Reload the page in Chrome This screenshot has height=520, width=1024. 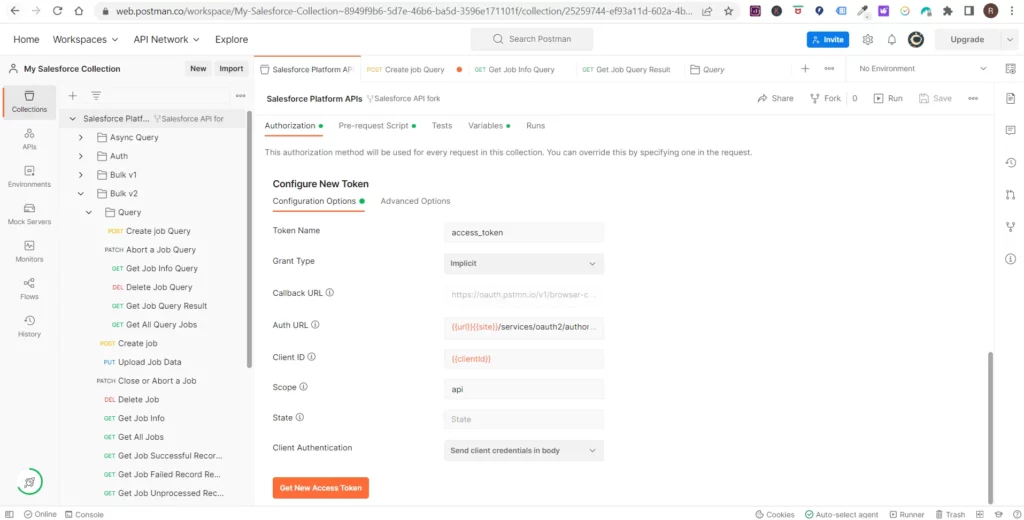pyautogui.click(x=57, y=11)
